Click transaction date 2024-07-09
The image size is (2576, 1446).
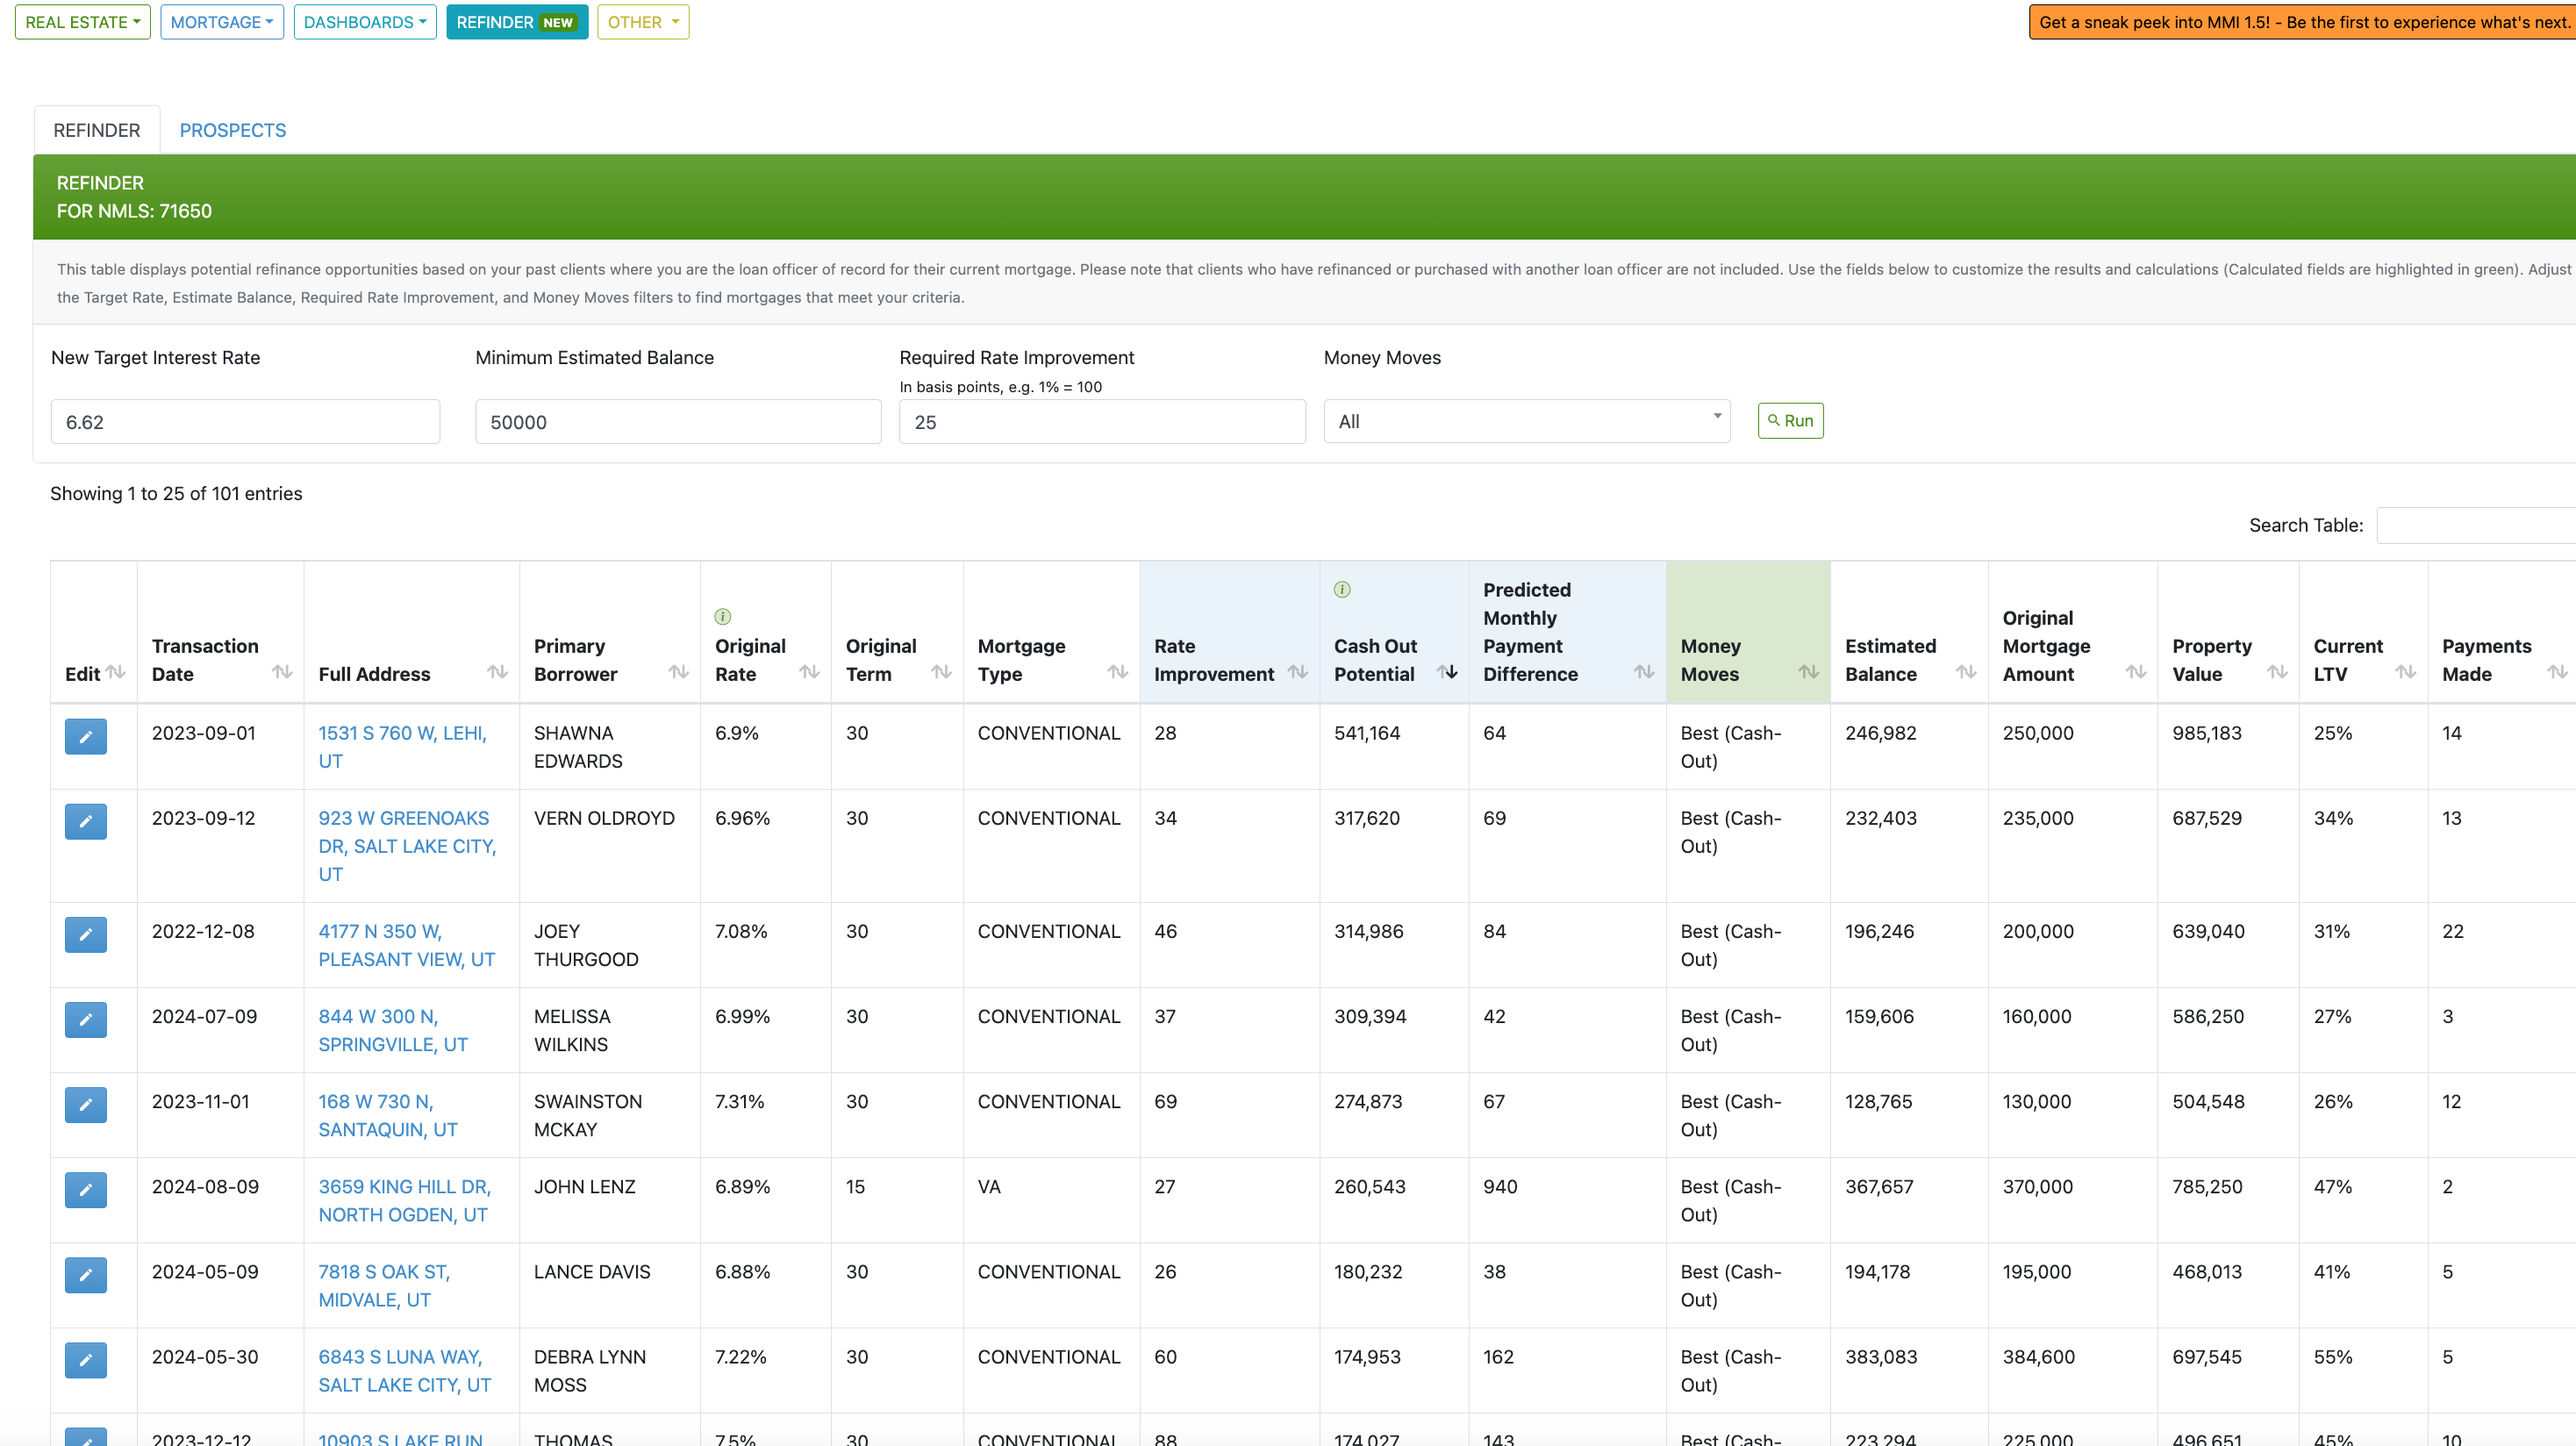click(x=204, y=1017)
